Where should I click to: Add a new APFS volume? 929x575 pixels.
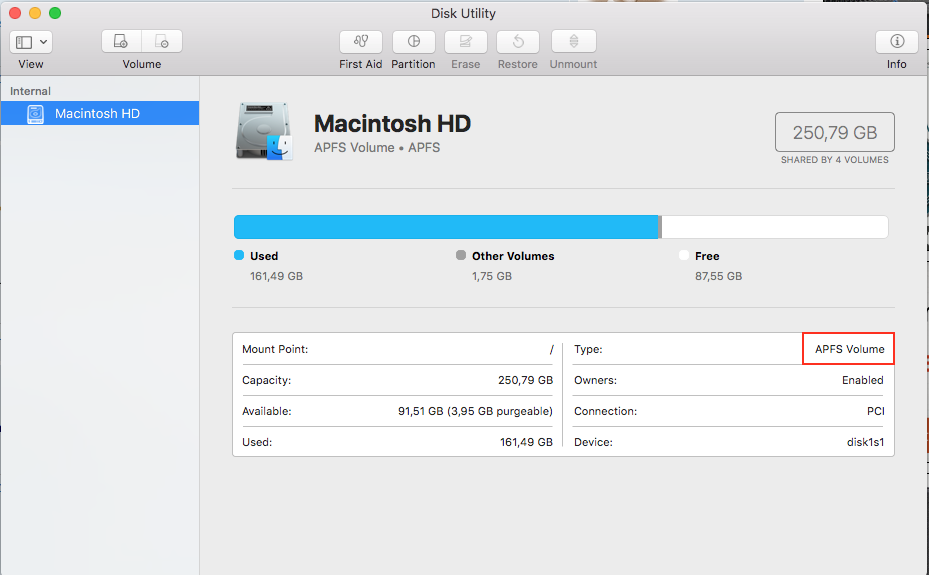point(121,42)
